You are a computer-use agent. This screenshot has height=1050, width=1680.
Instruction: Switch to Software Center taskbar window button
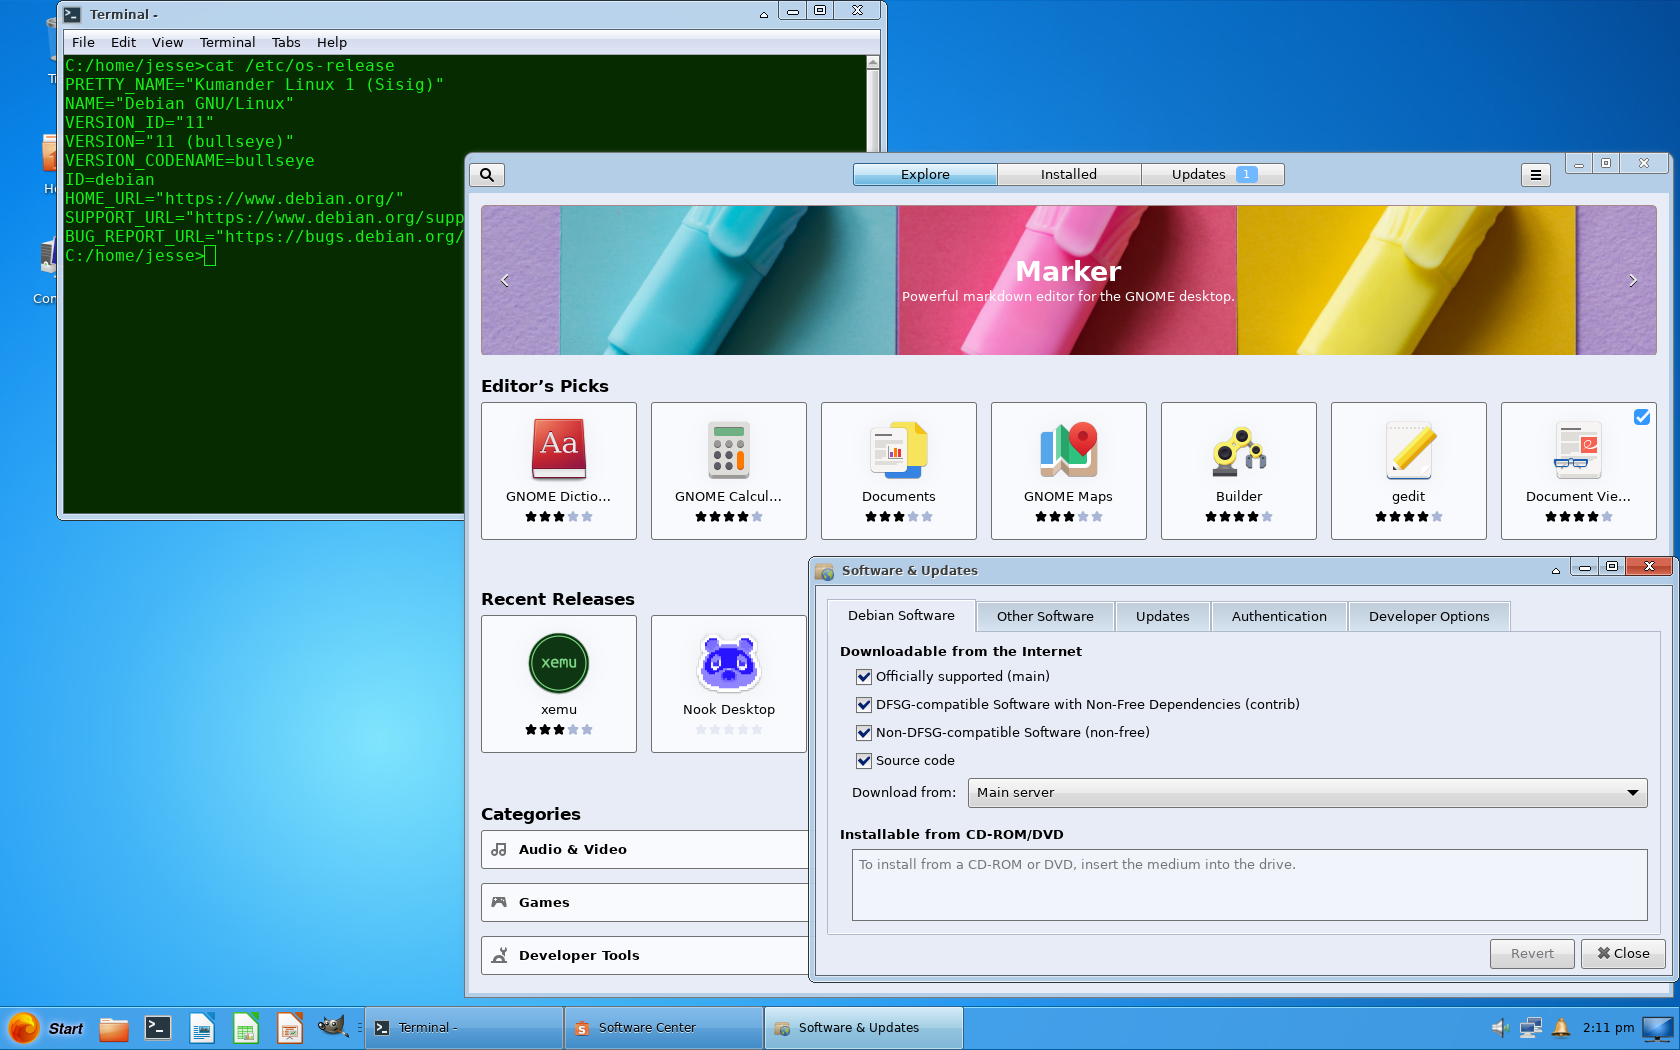click(664, 1028)
